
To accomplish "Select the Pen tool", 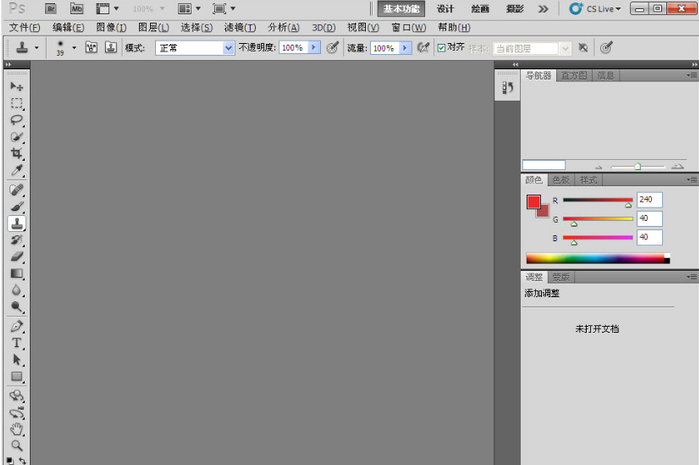I will (16, 326).
